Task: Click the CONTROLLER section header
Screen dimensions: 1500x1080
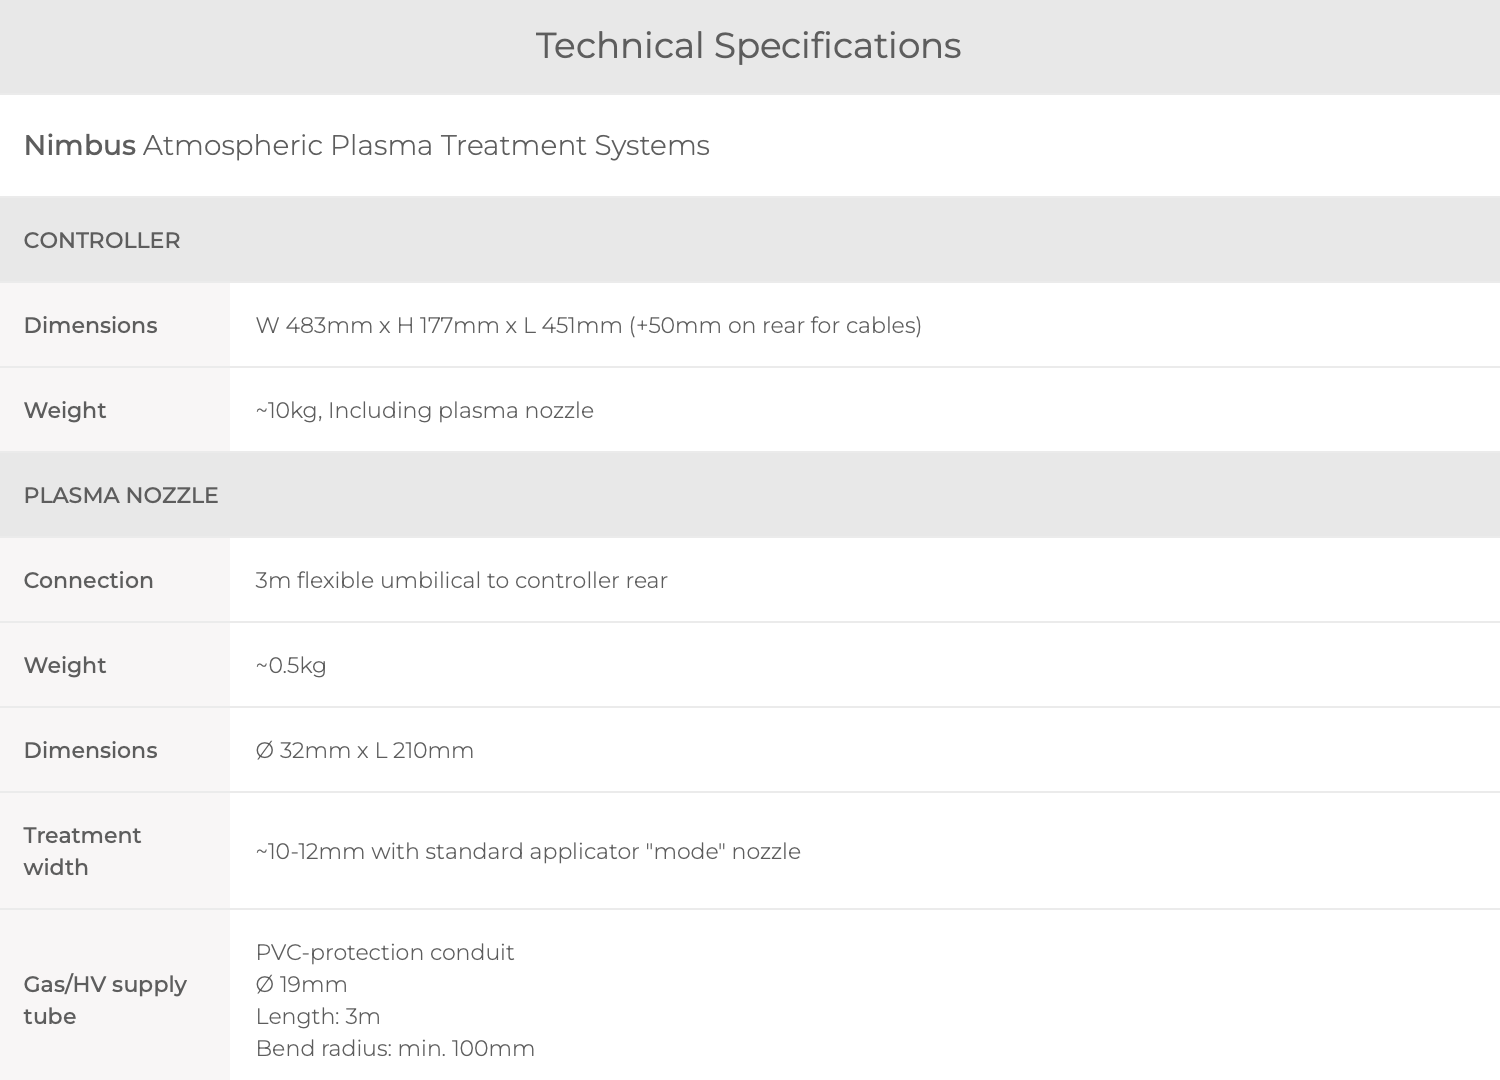Action: (x=102, y=241)
